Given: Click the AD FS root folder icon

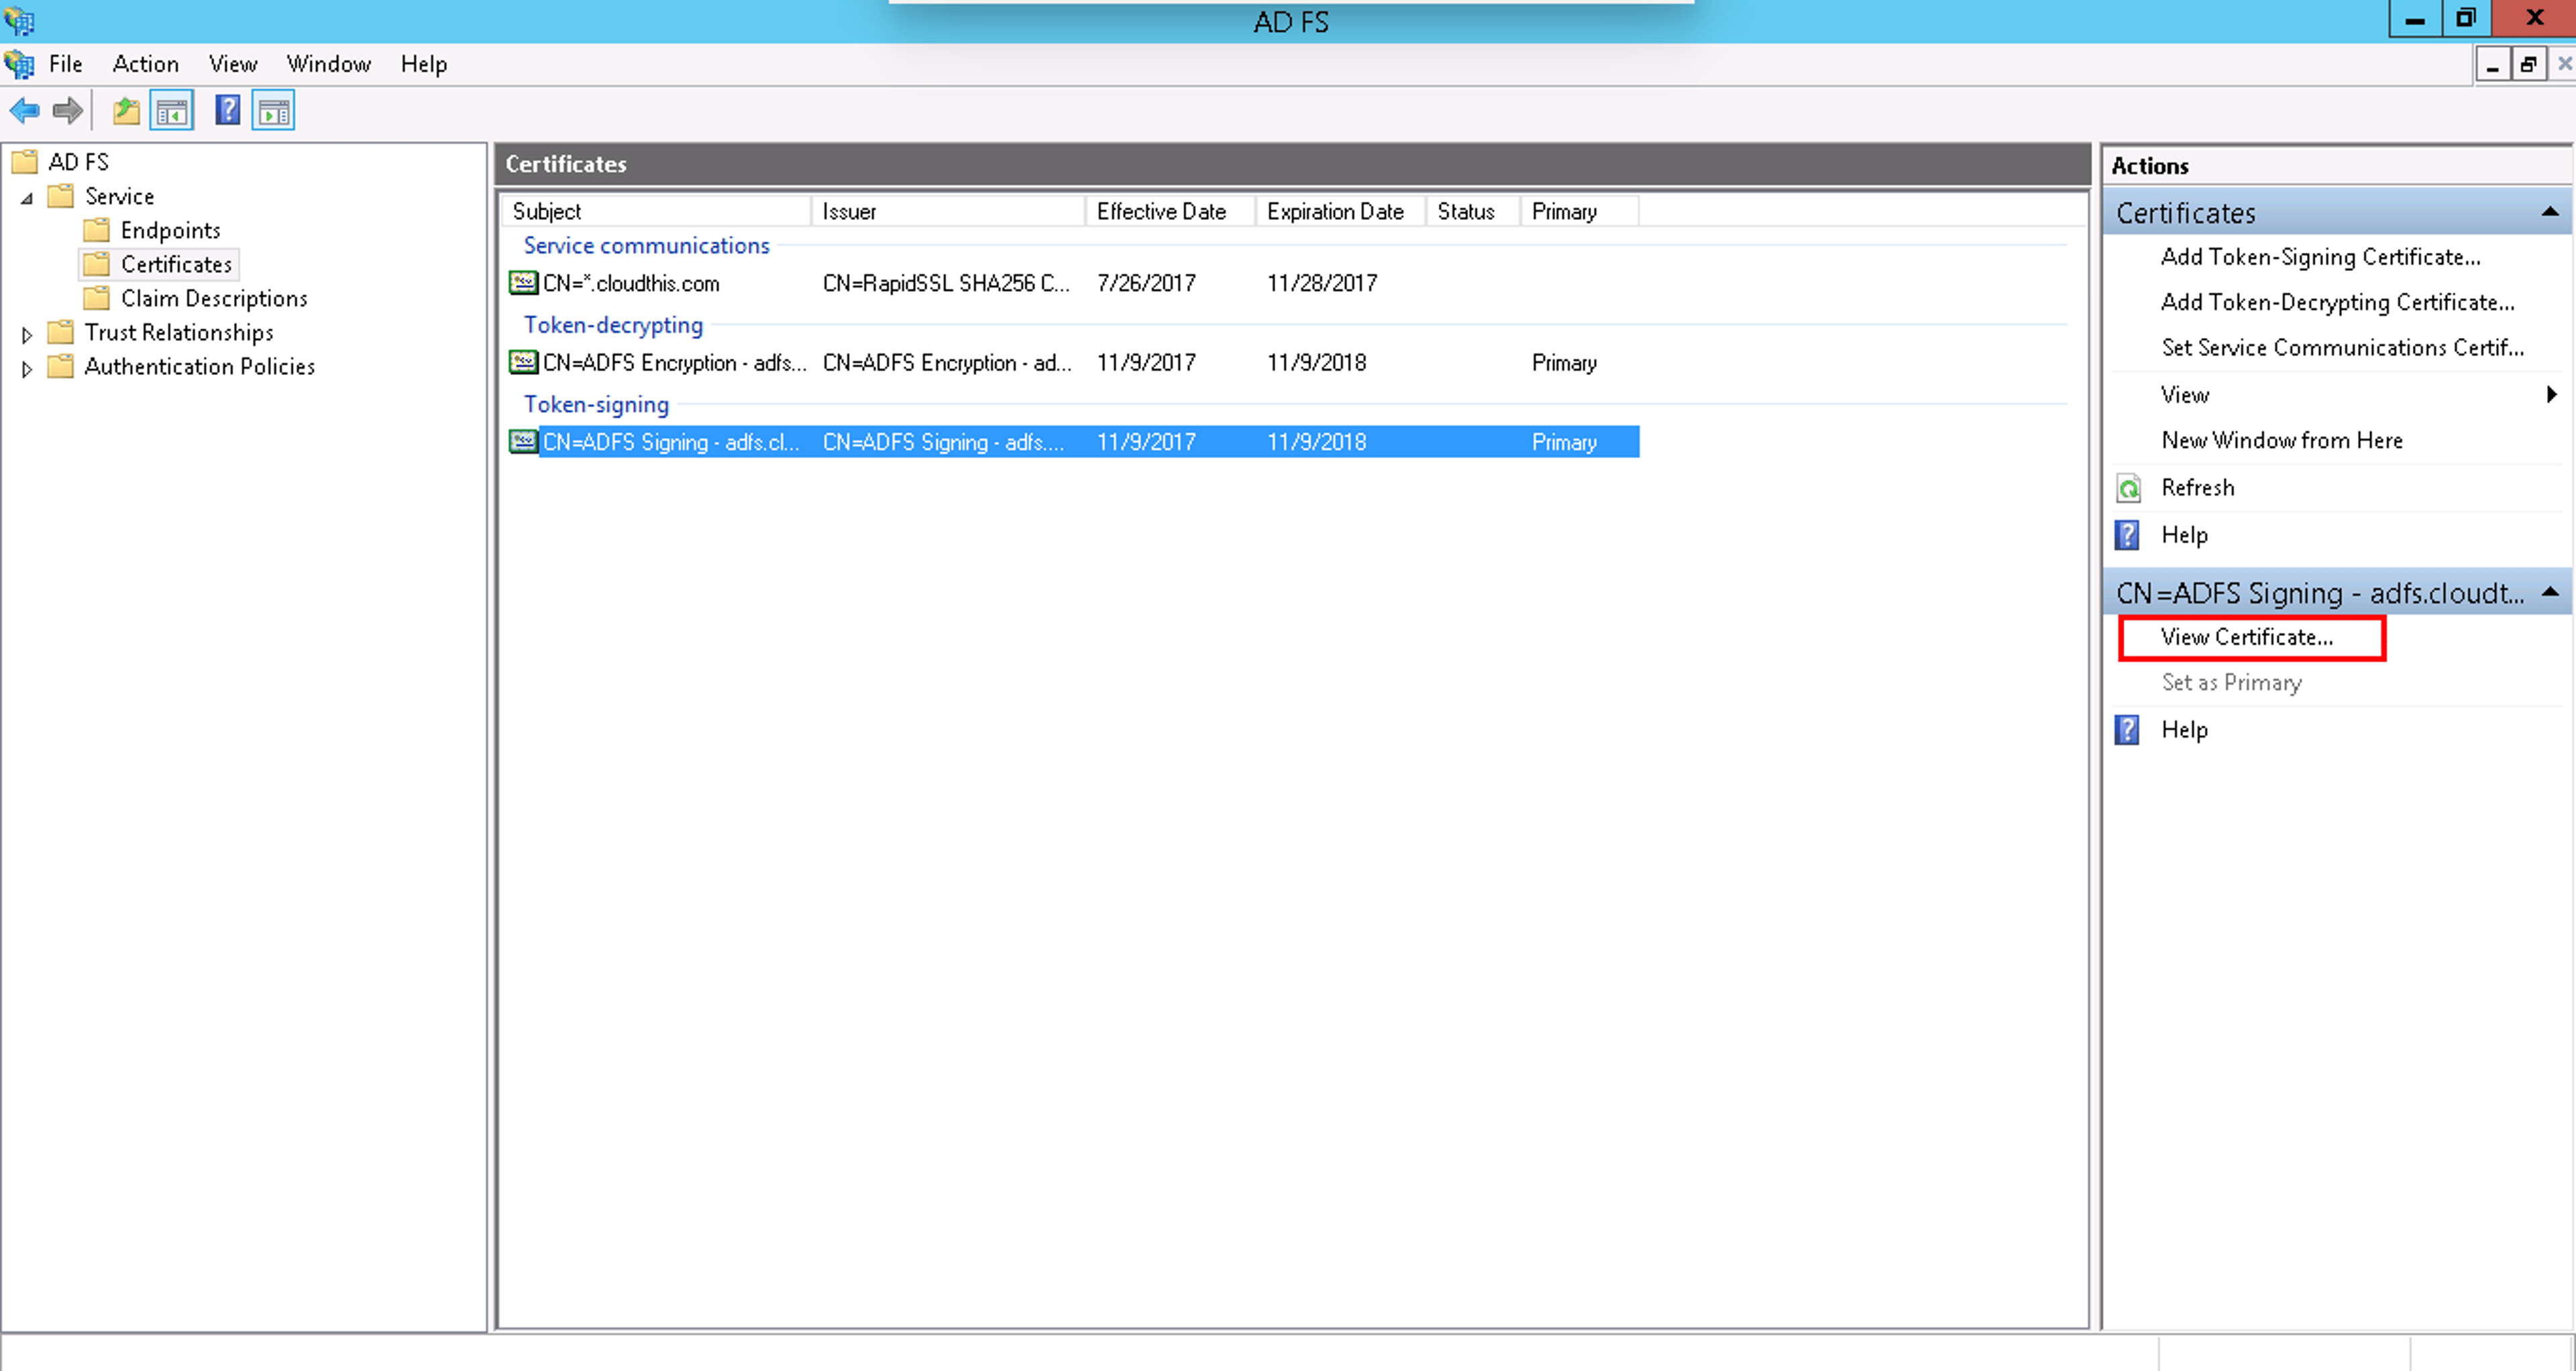Looking at the screenshot, I should click(25, 162).
